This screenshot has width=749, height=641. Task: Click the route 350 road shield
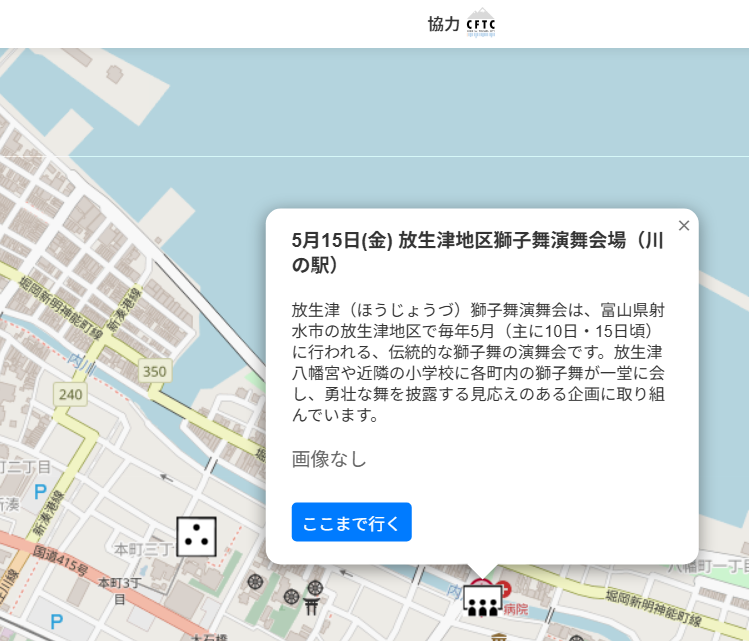tap(155, 371)
